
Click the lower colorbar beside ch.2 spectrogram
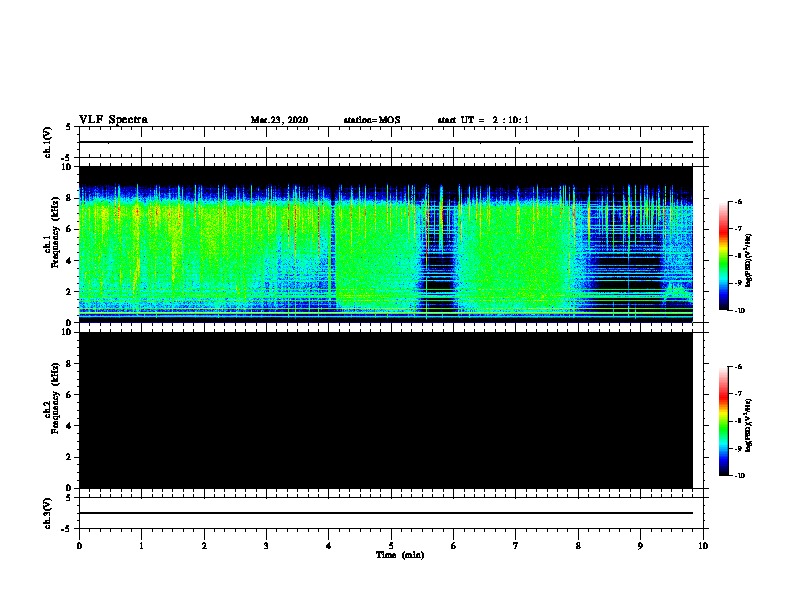[x=723, y=421]
